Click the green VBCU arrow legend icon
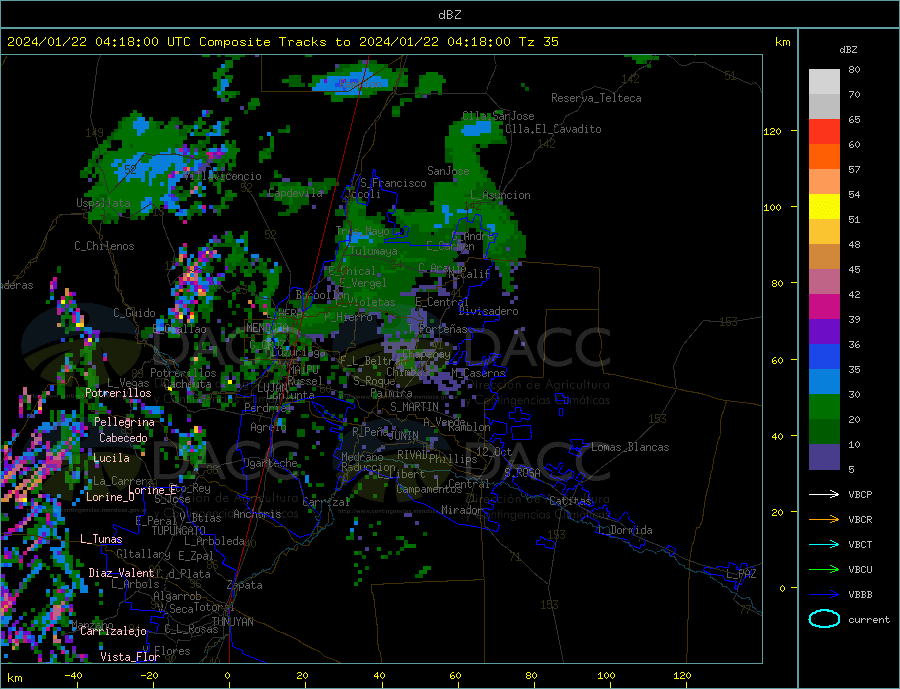 point(824,570)
